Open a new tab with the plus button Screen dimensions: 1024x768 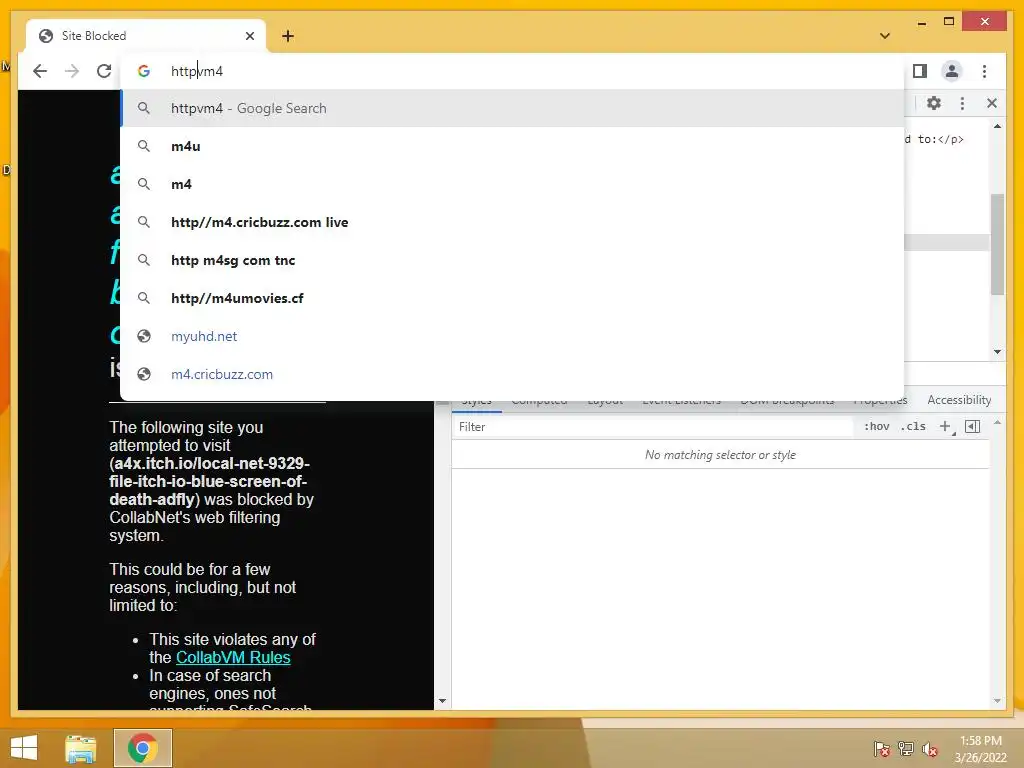point(288,36)
